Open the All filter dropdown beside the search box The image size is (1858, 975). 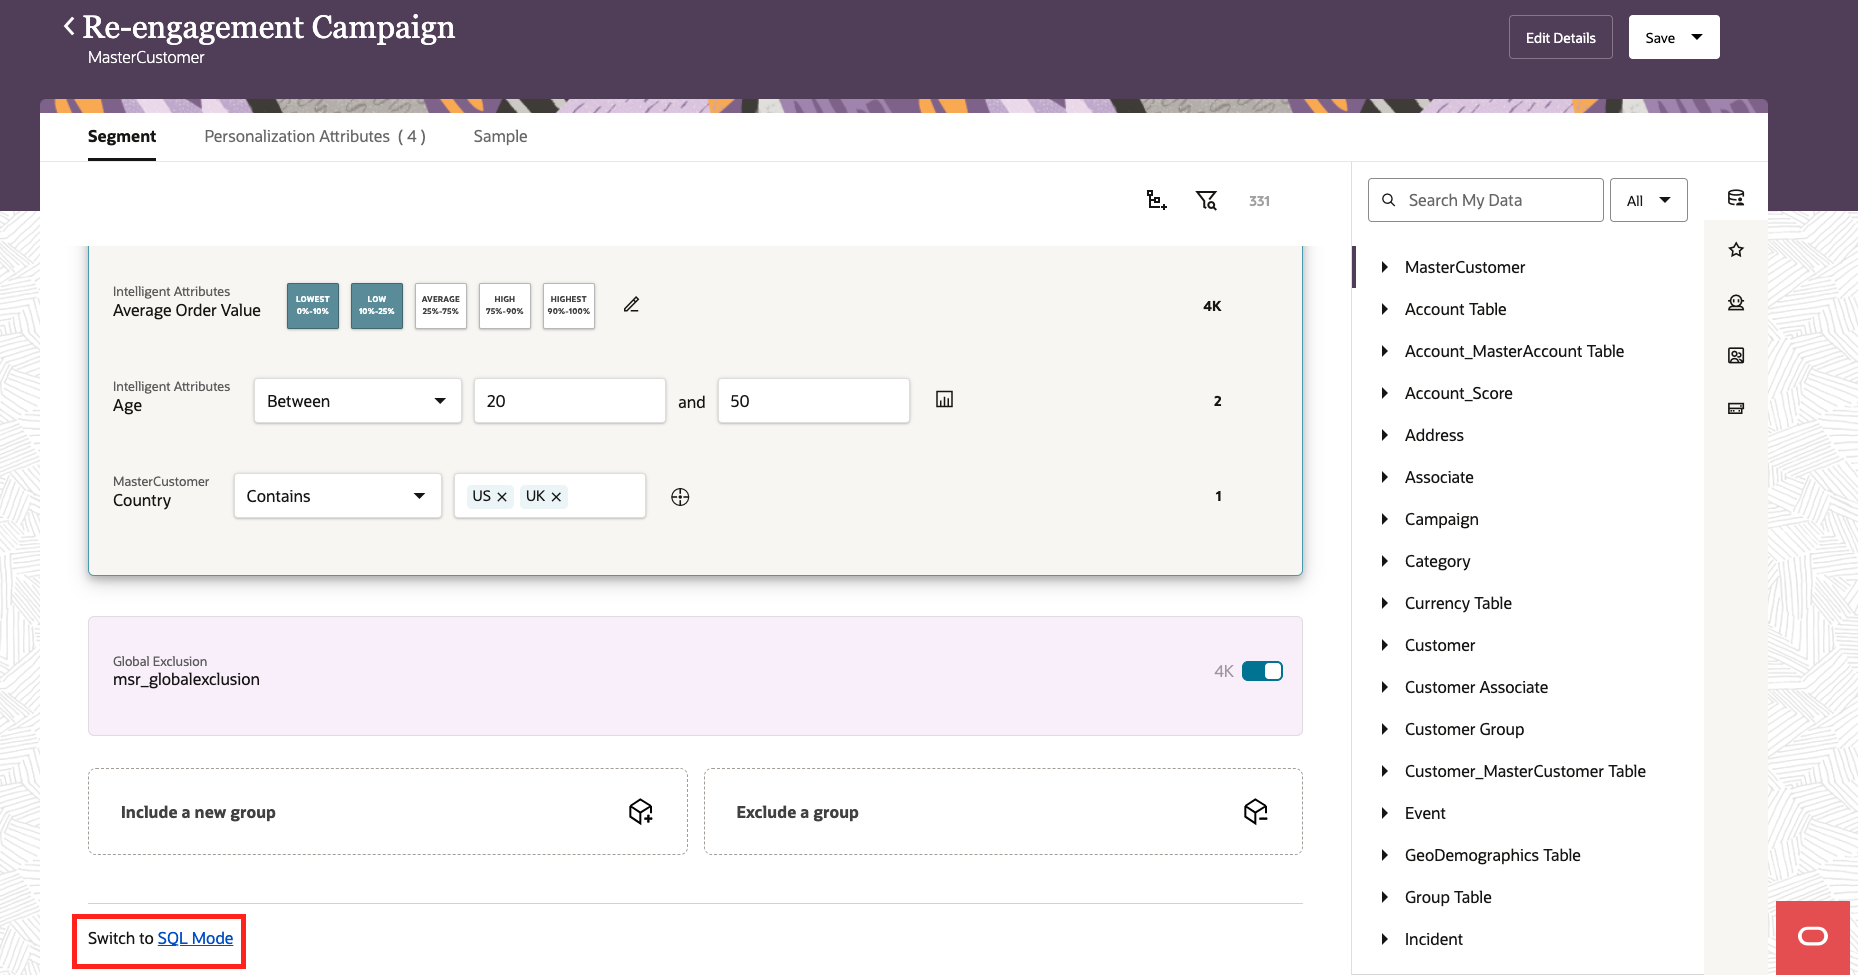coord(1648,200)
